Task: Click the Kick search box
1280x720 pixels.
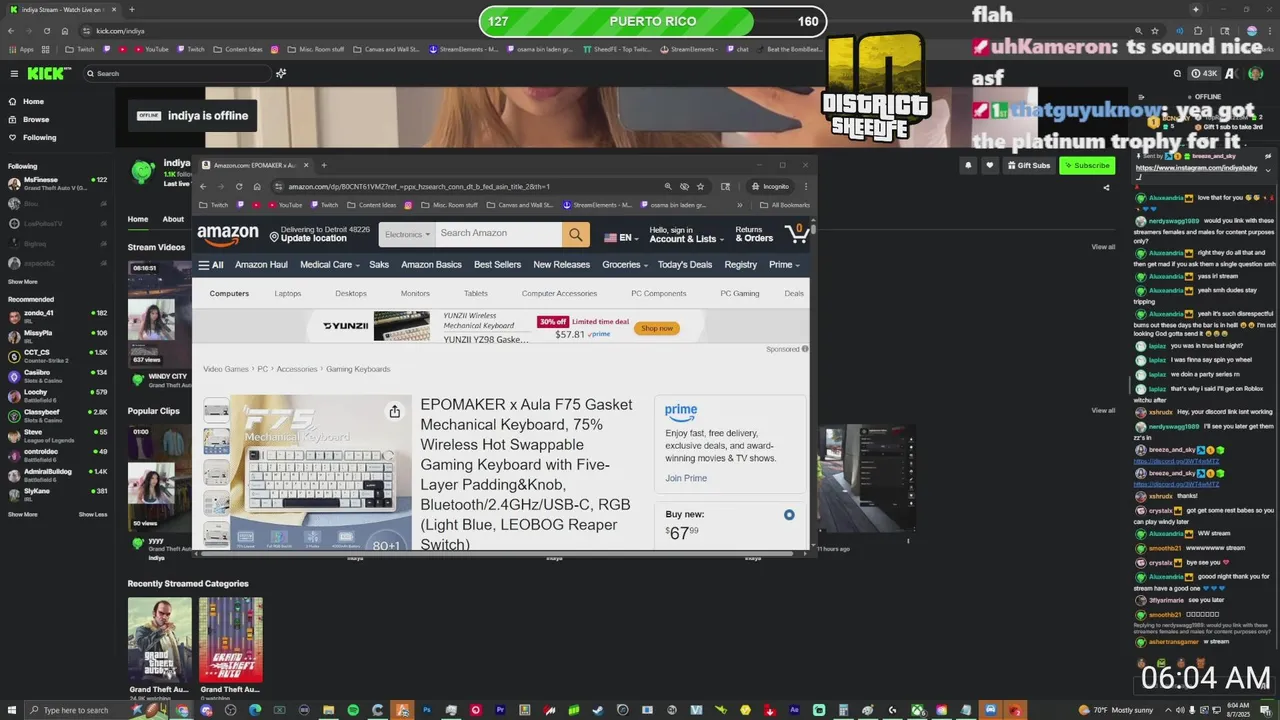Action: [x=176, y=73]
